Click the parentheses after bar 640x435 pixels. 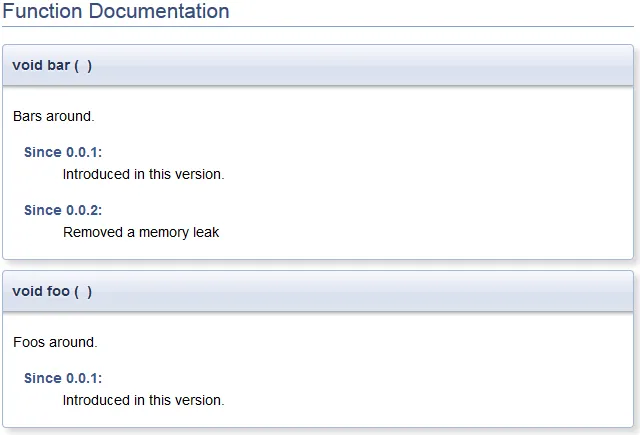[x=83, y=66]
